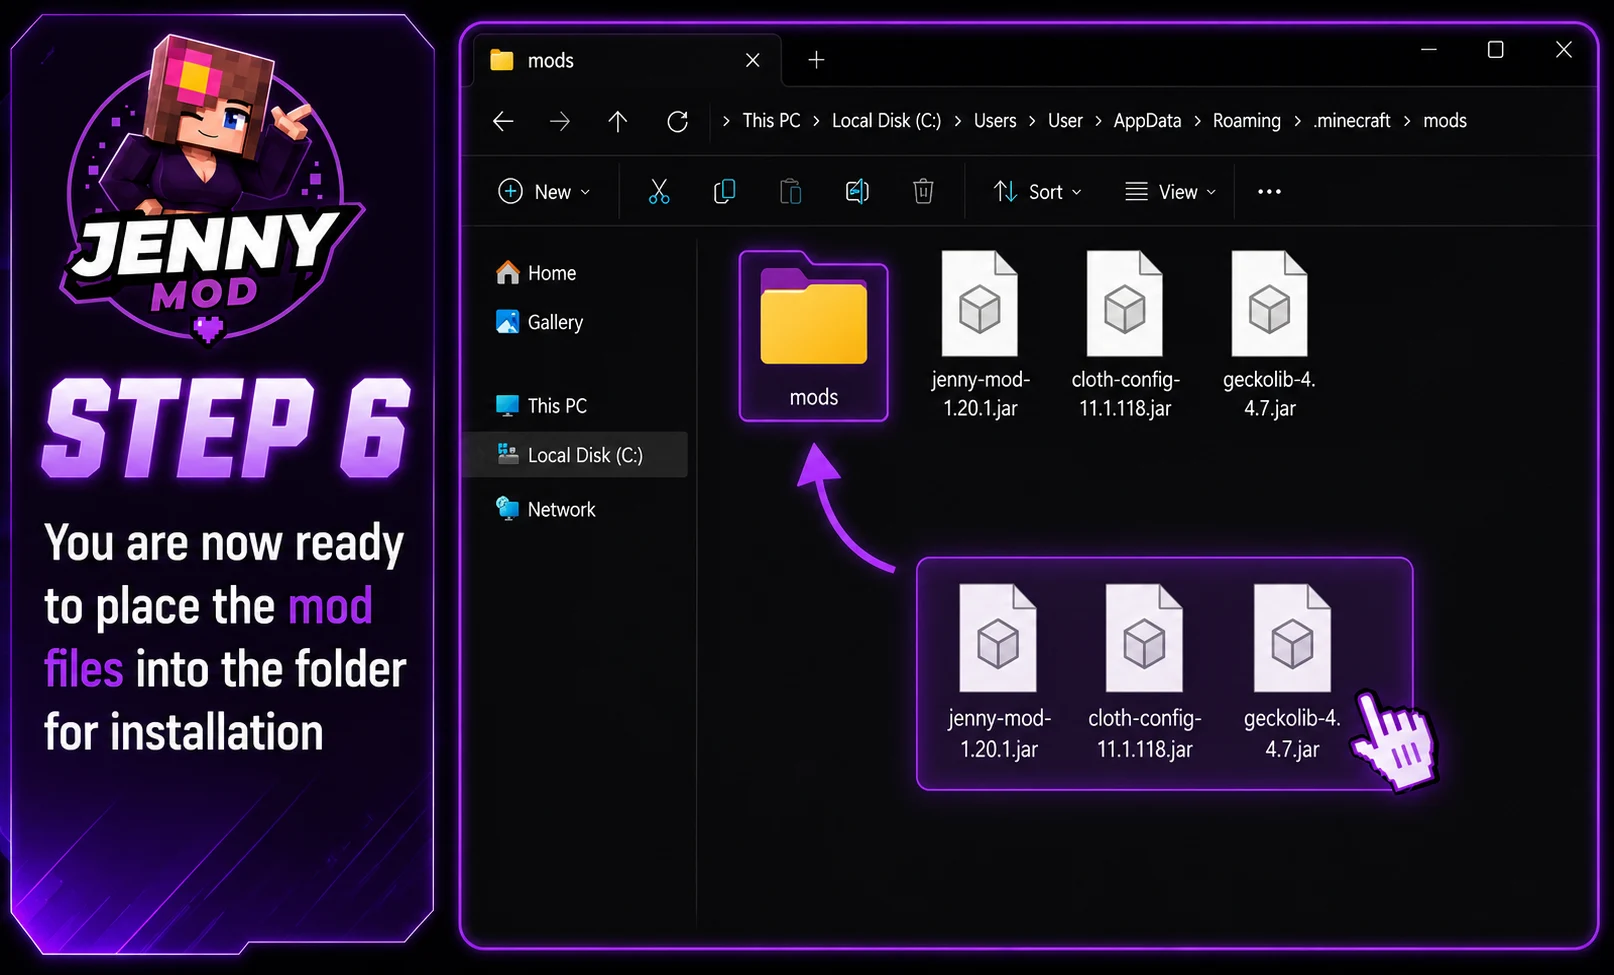
Task: Navigate to the Roaming breadcrumb
Action: tap(1246, 121)
